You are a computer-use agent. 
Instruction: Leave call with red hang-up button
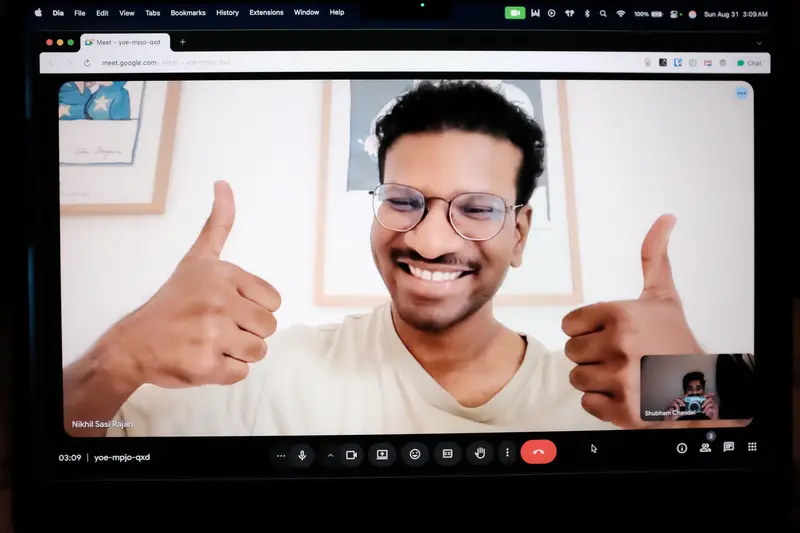pos(538,452)
